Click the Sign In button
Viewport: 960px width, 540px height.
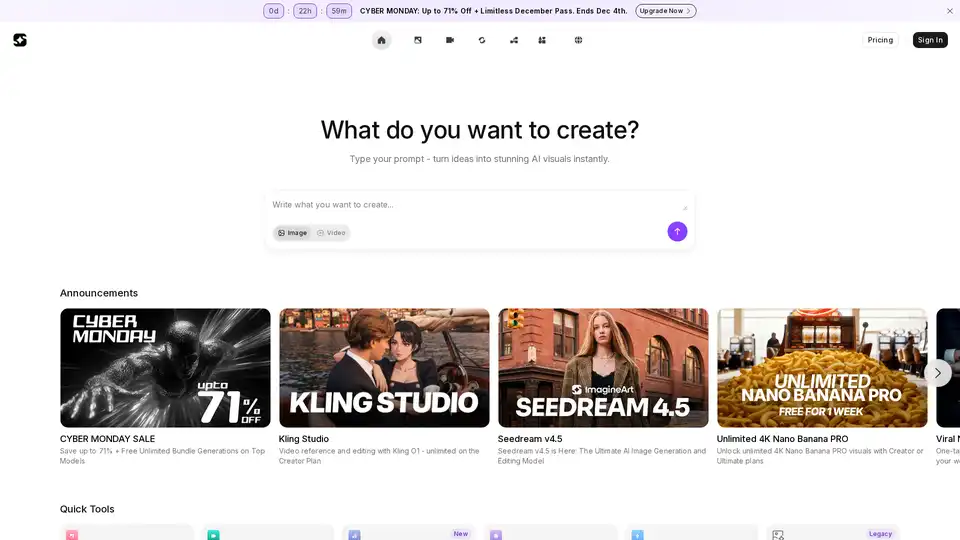930,40
